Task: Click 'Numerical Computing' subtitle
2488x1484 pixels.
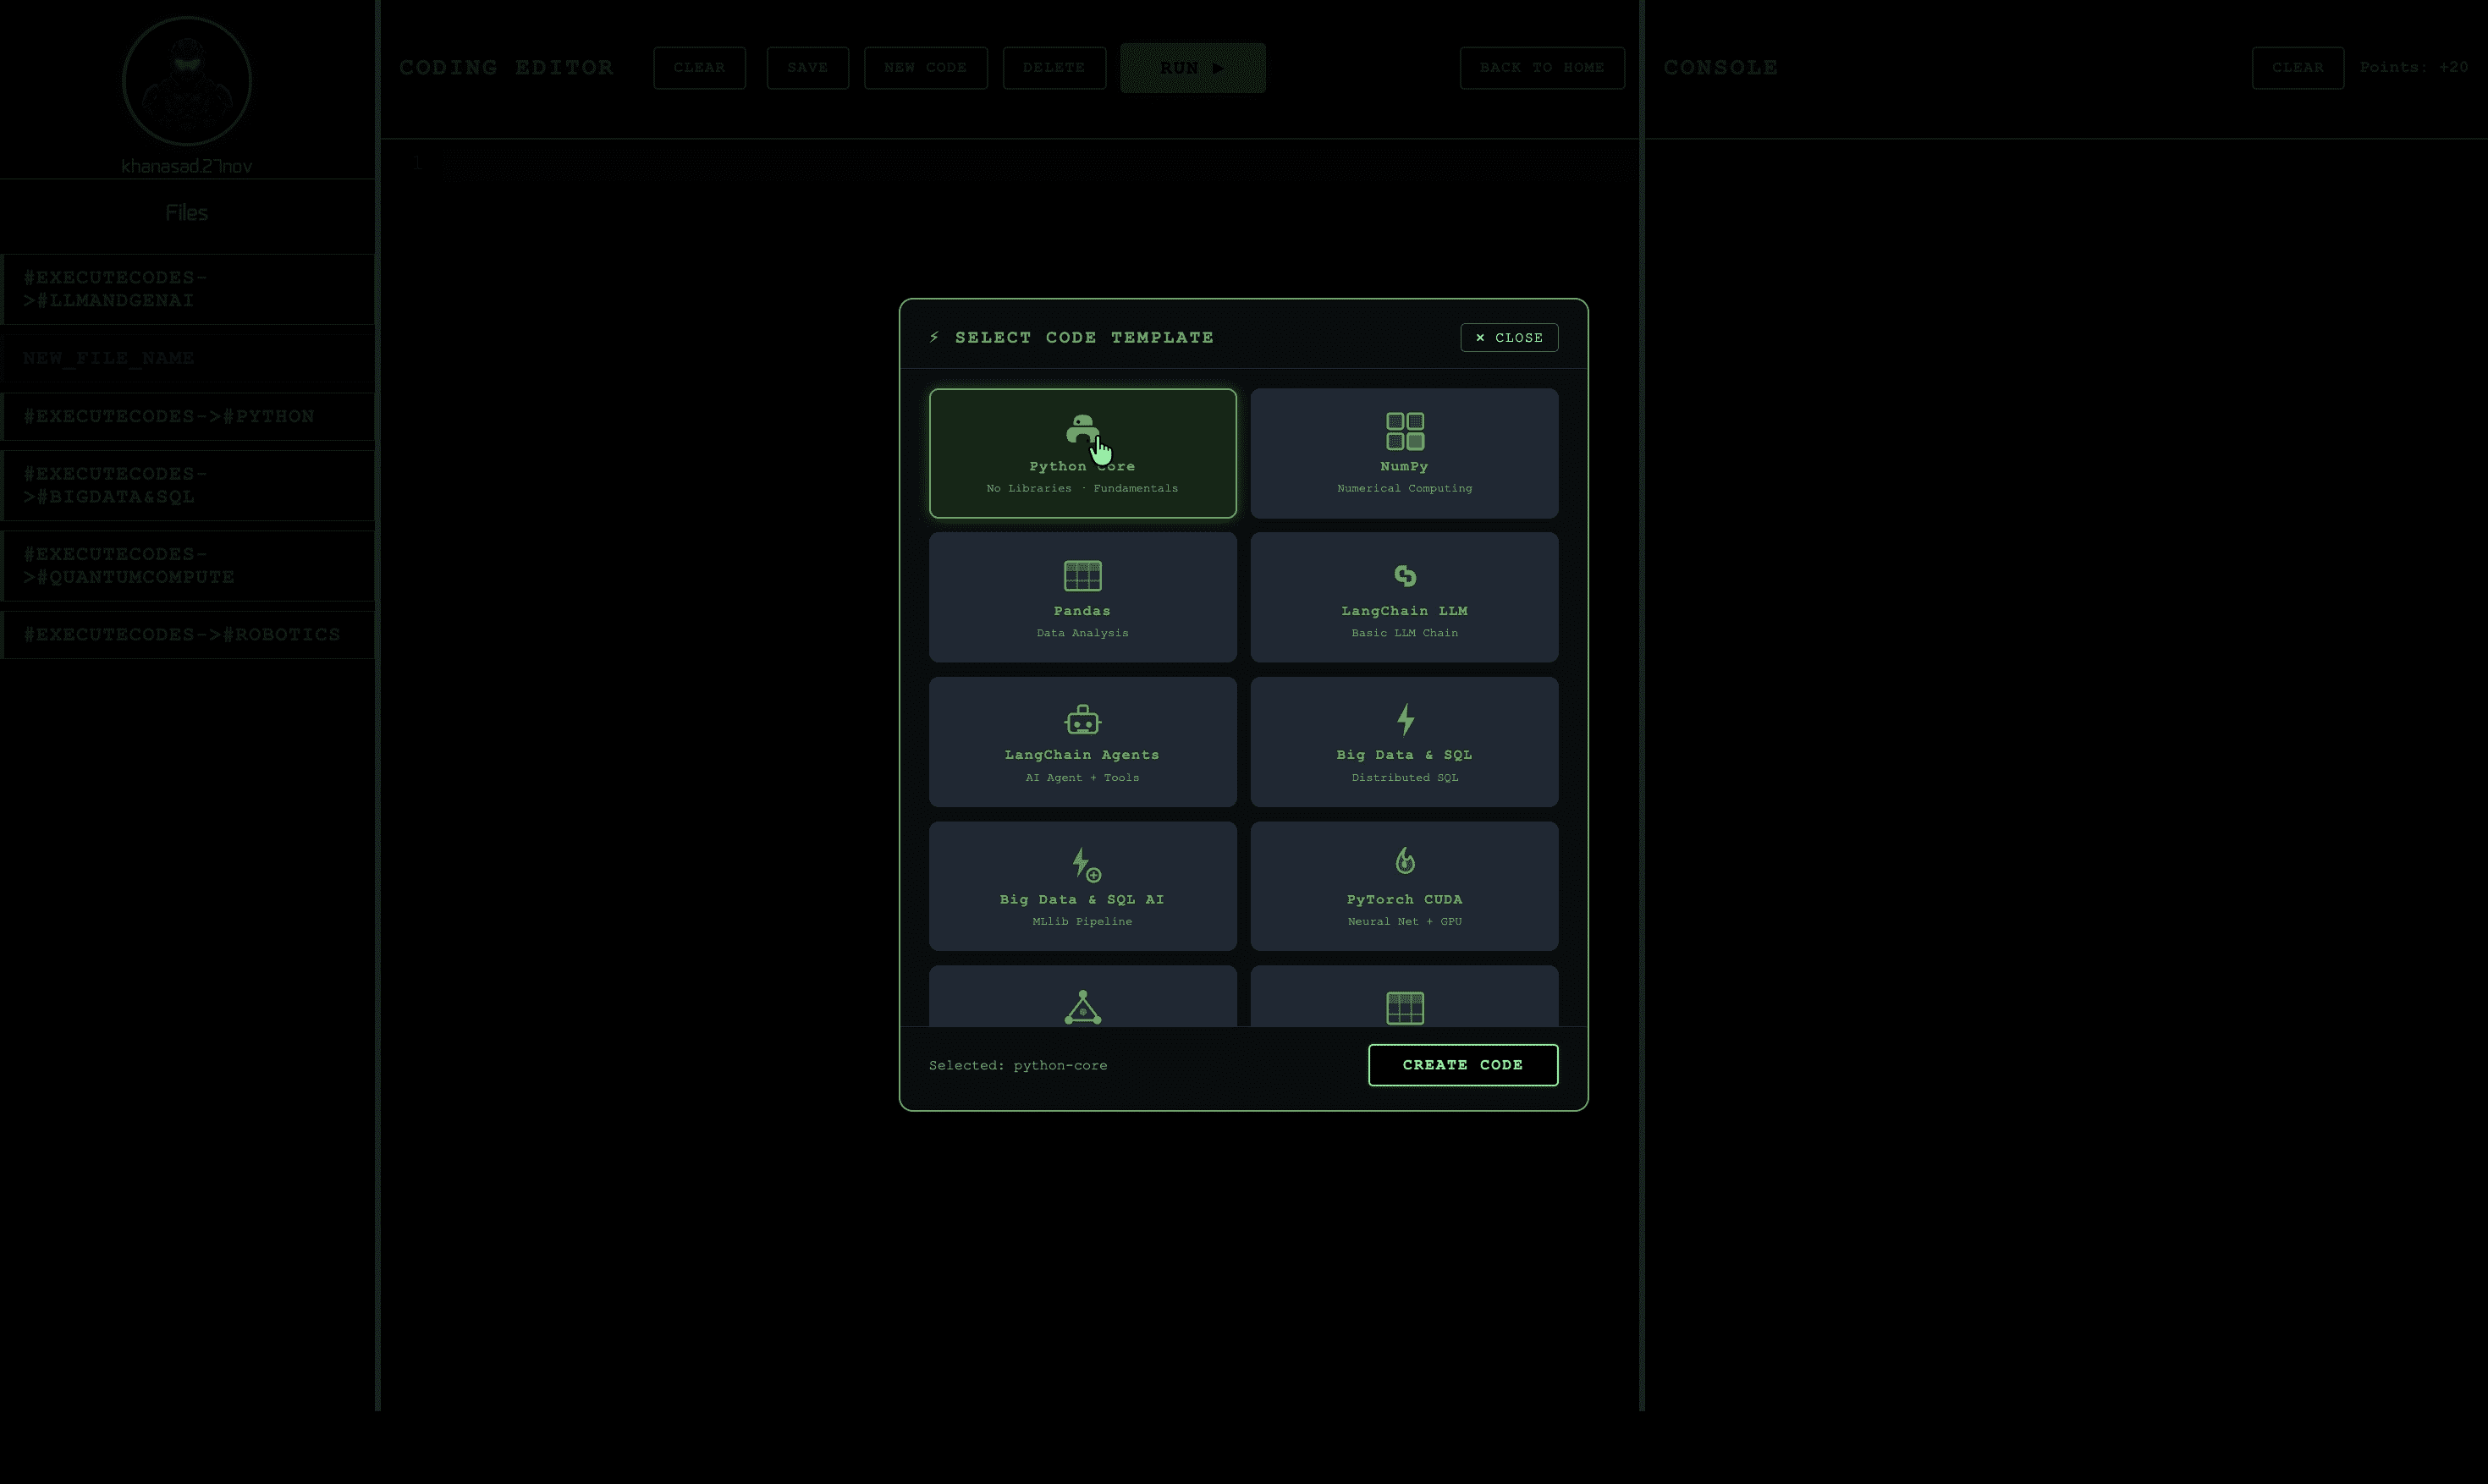Action: click(1404, 489)
